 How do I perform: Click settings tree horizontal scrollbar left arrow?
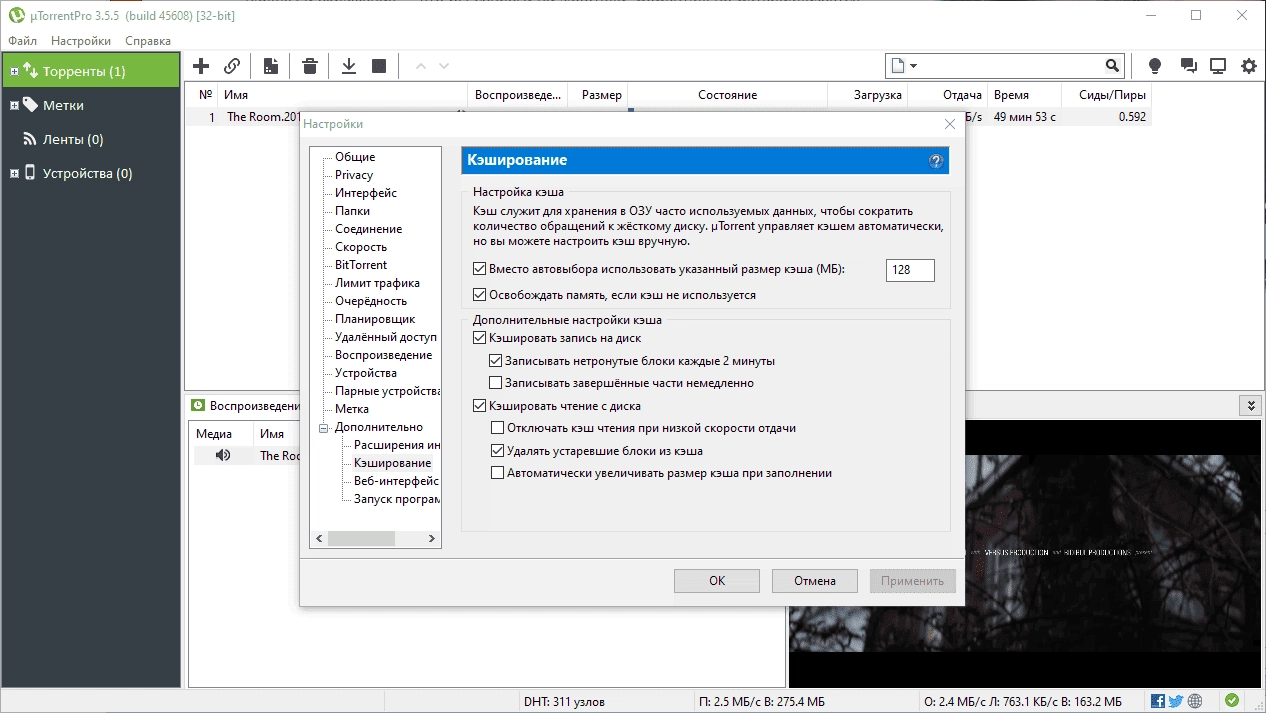(x=319, y=538)
